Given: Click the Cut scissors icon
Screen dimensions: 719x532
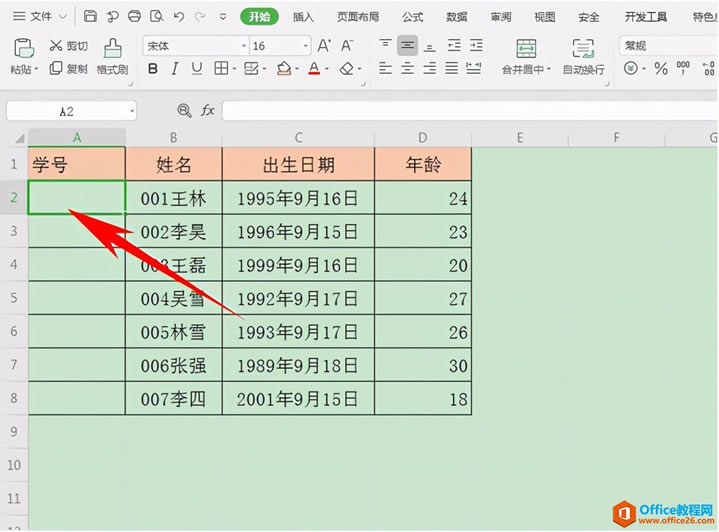Looking at the screenshot, I should (x=55, y=45).
